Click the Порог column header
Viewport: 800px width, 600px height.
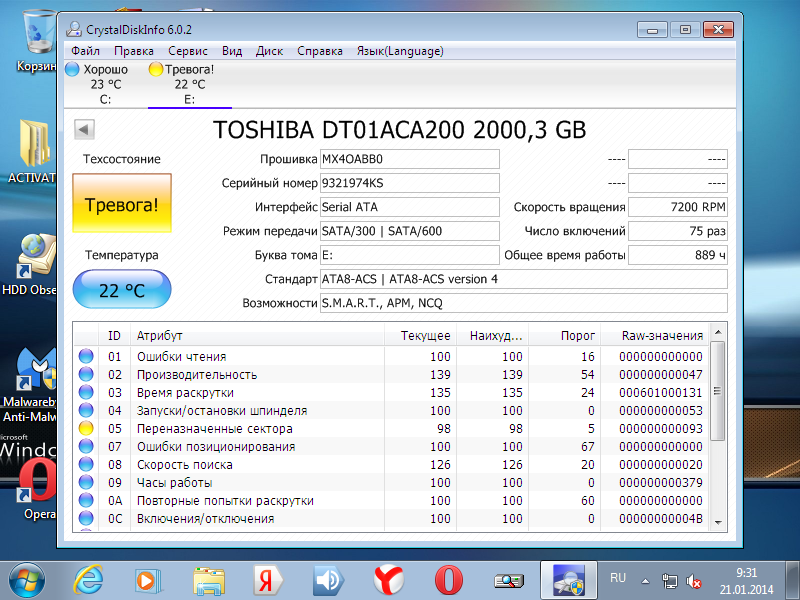564,335
